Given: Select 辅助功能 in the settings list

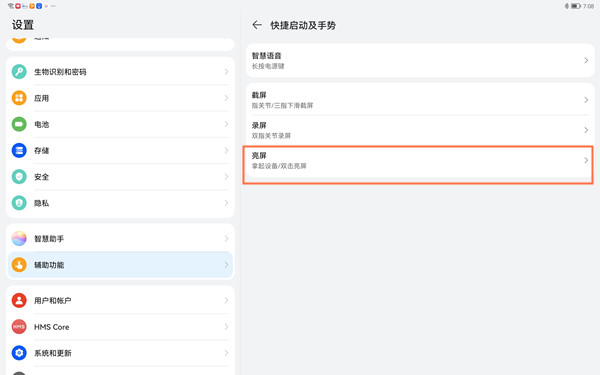Looking at the screenshot, I should click(120, 265).
